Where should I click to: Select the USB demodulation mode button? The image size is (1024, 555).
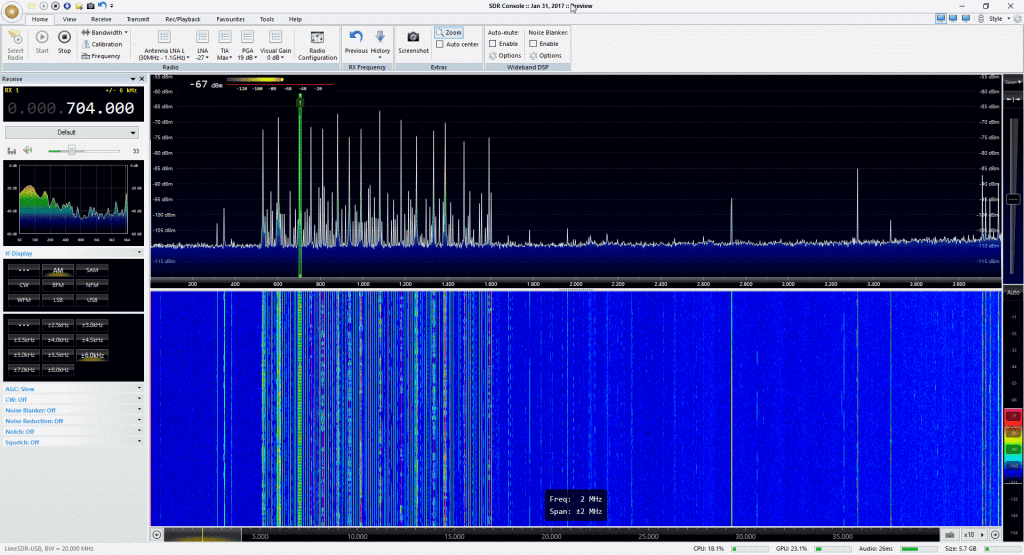pyautogui.click(x=92, y=299)
